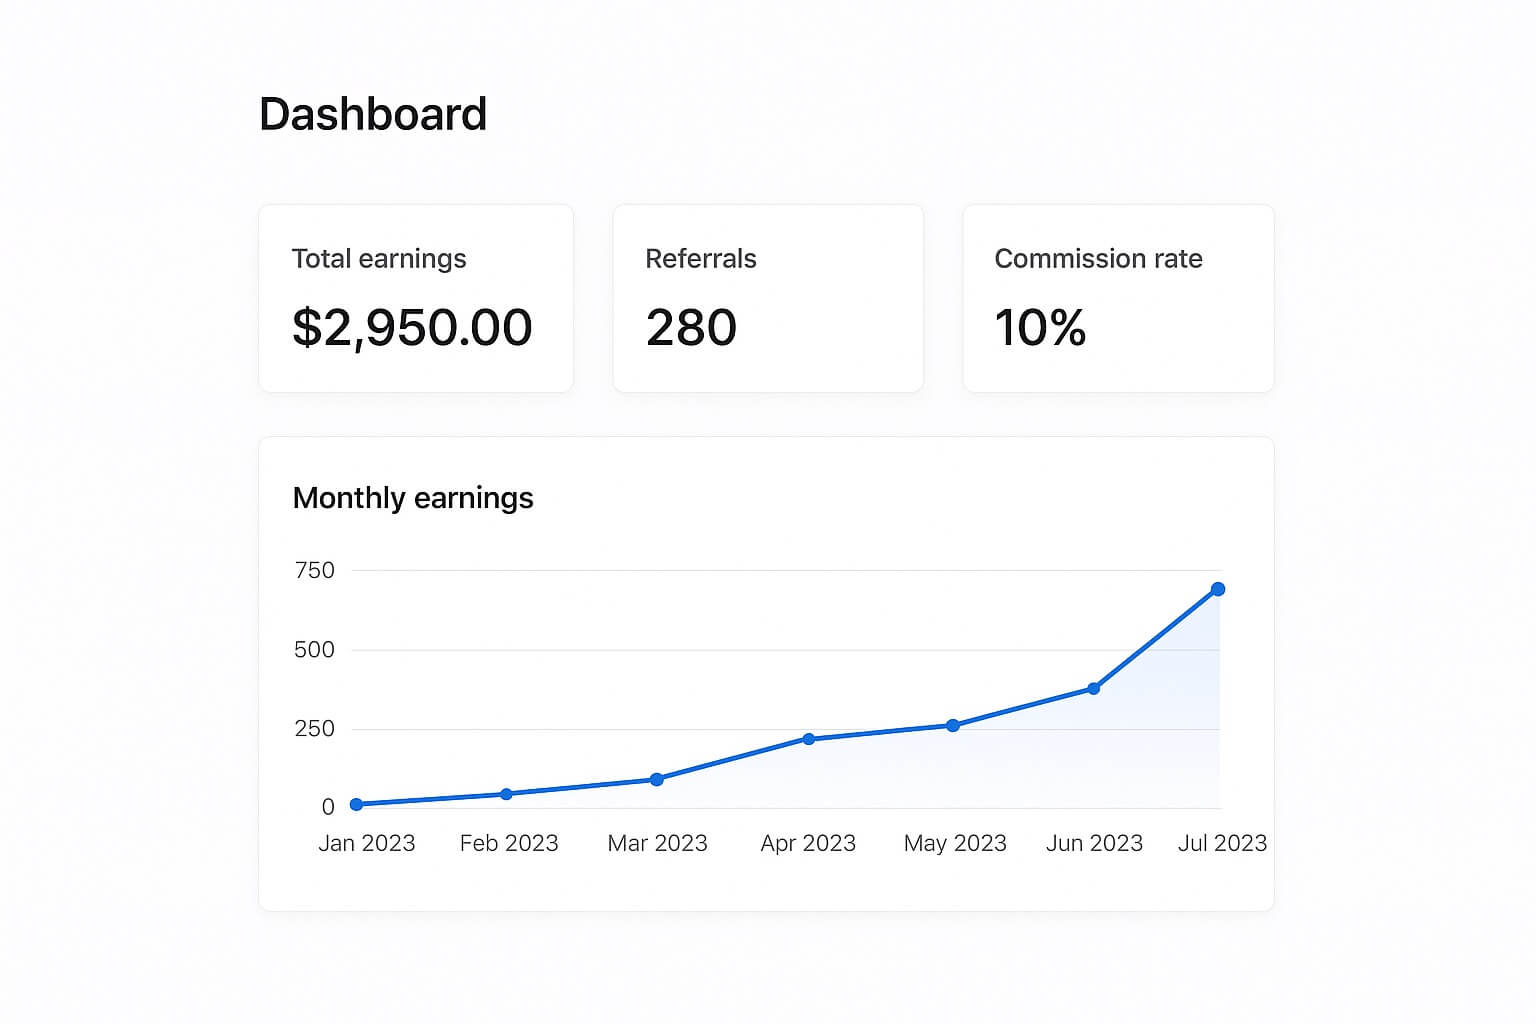Click the Jul 2023 x-axis label
The image size is (1536, 1024).
pyautogui.click(x=1222, y=843)
